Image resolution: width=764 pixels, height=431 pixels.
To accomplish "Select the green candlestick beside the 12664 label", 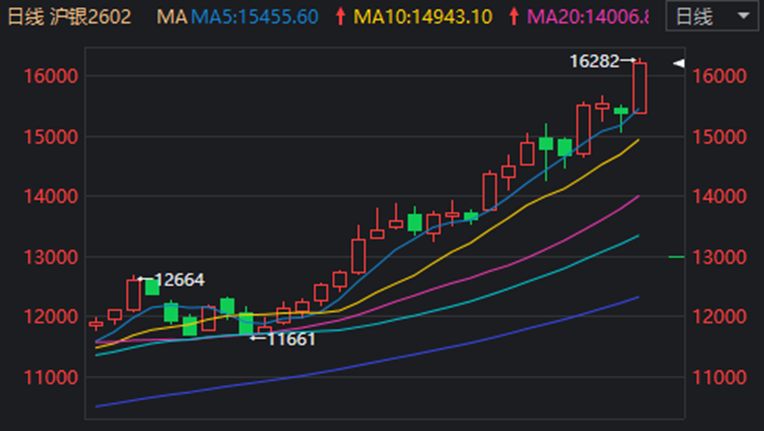I will [152, 287].
